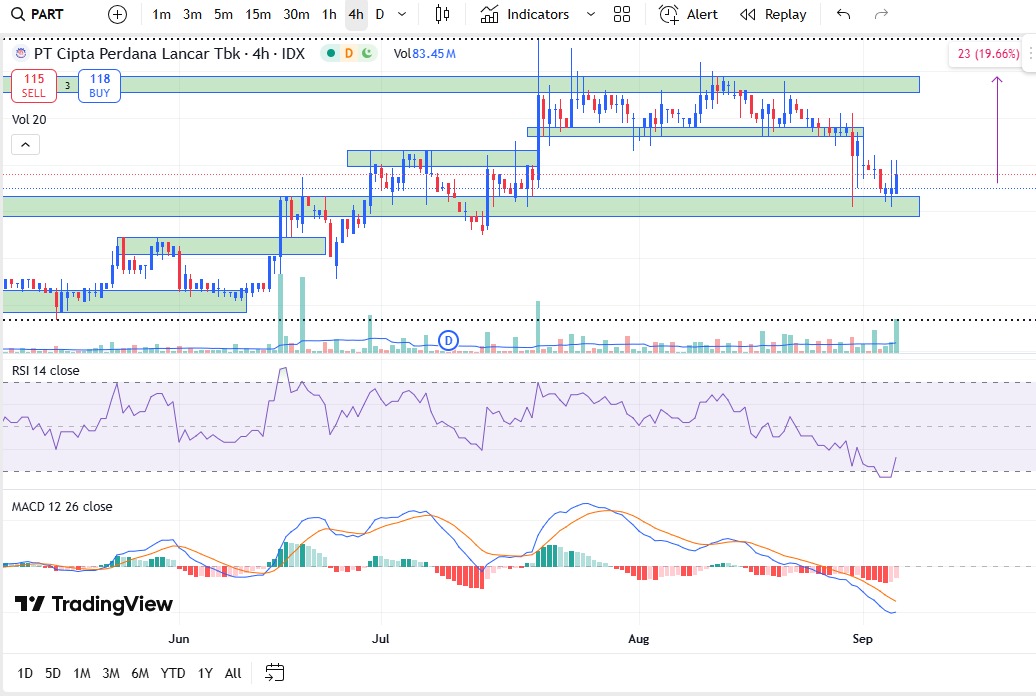
Task: Select the MACD 12 26 close legend
Action: 62,507
